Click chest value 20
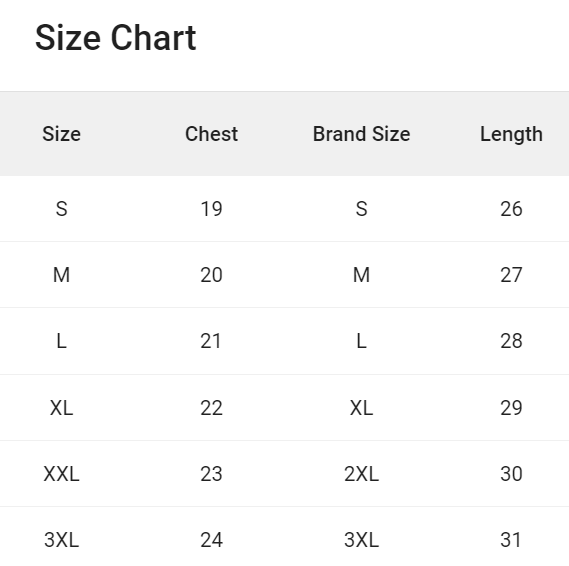 [212, 275]
